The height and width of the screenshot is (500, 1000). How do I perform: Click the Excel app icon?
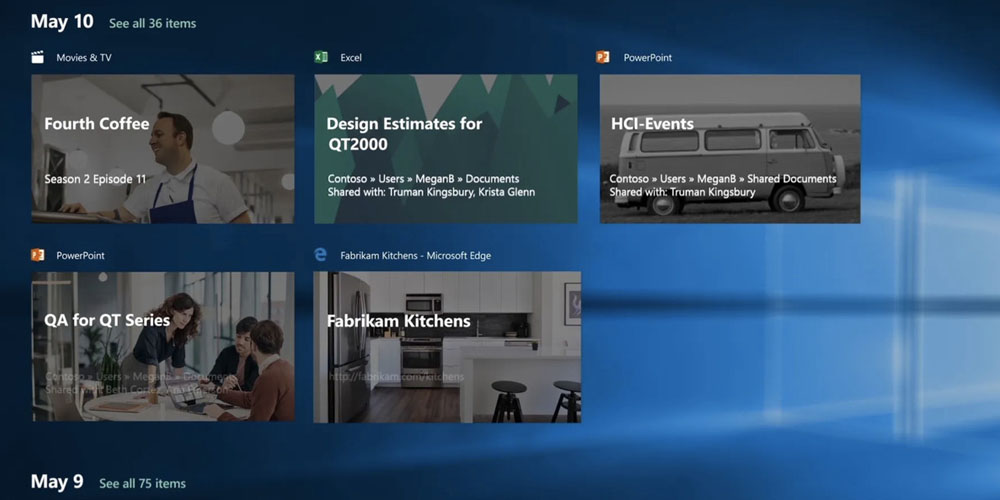pyautogui.click(x=321, y=57)
